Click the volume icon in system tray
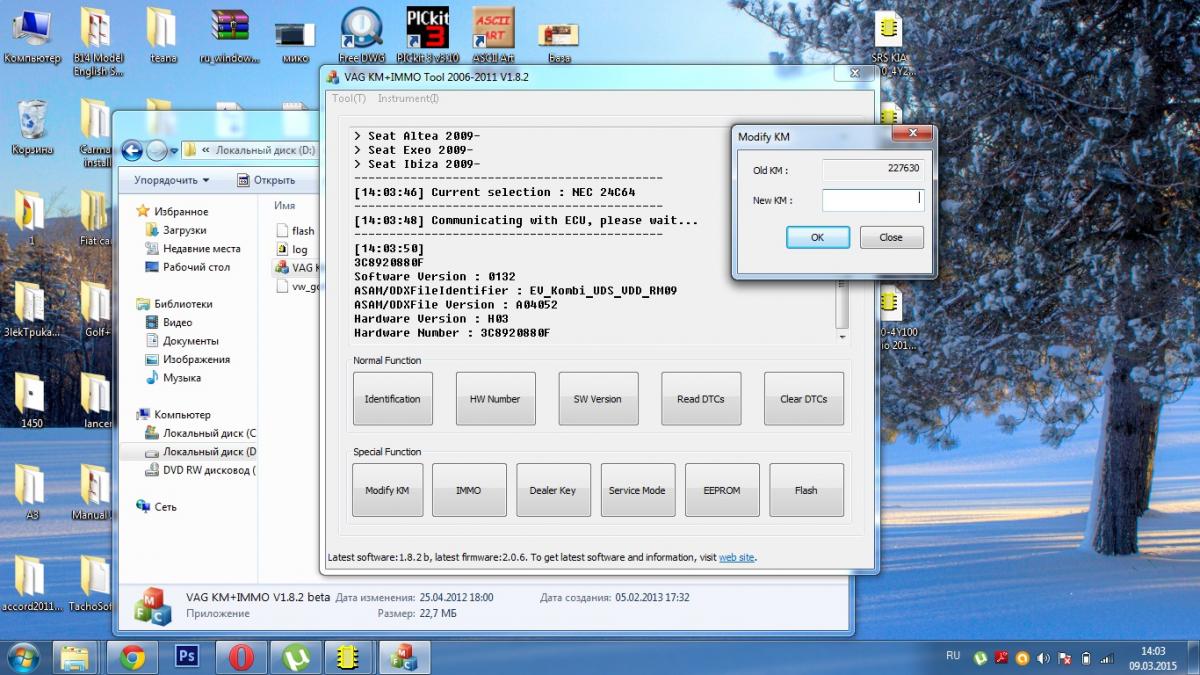Viewport: 1200px width, 675px height. pyautogui.click(x=1043, y=658)
